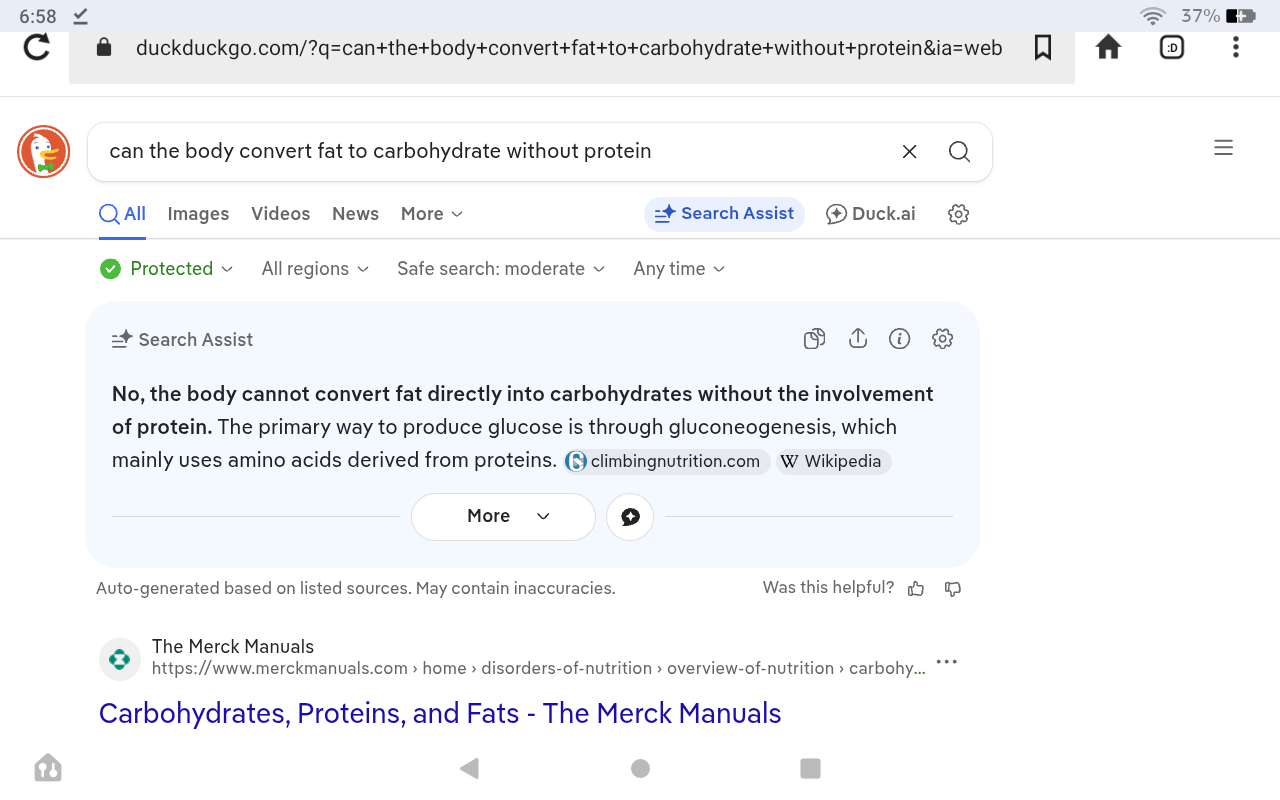Viewport: 1280px width, 800px height.
Task: Clear the search query text
Action: pyautogui.click(x=910, y=152)
